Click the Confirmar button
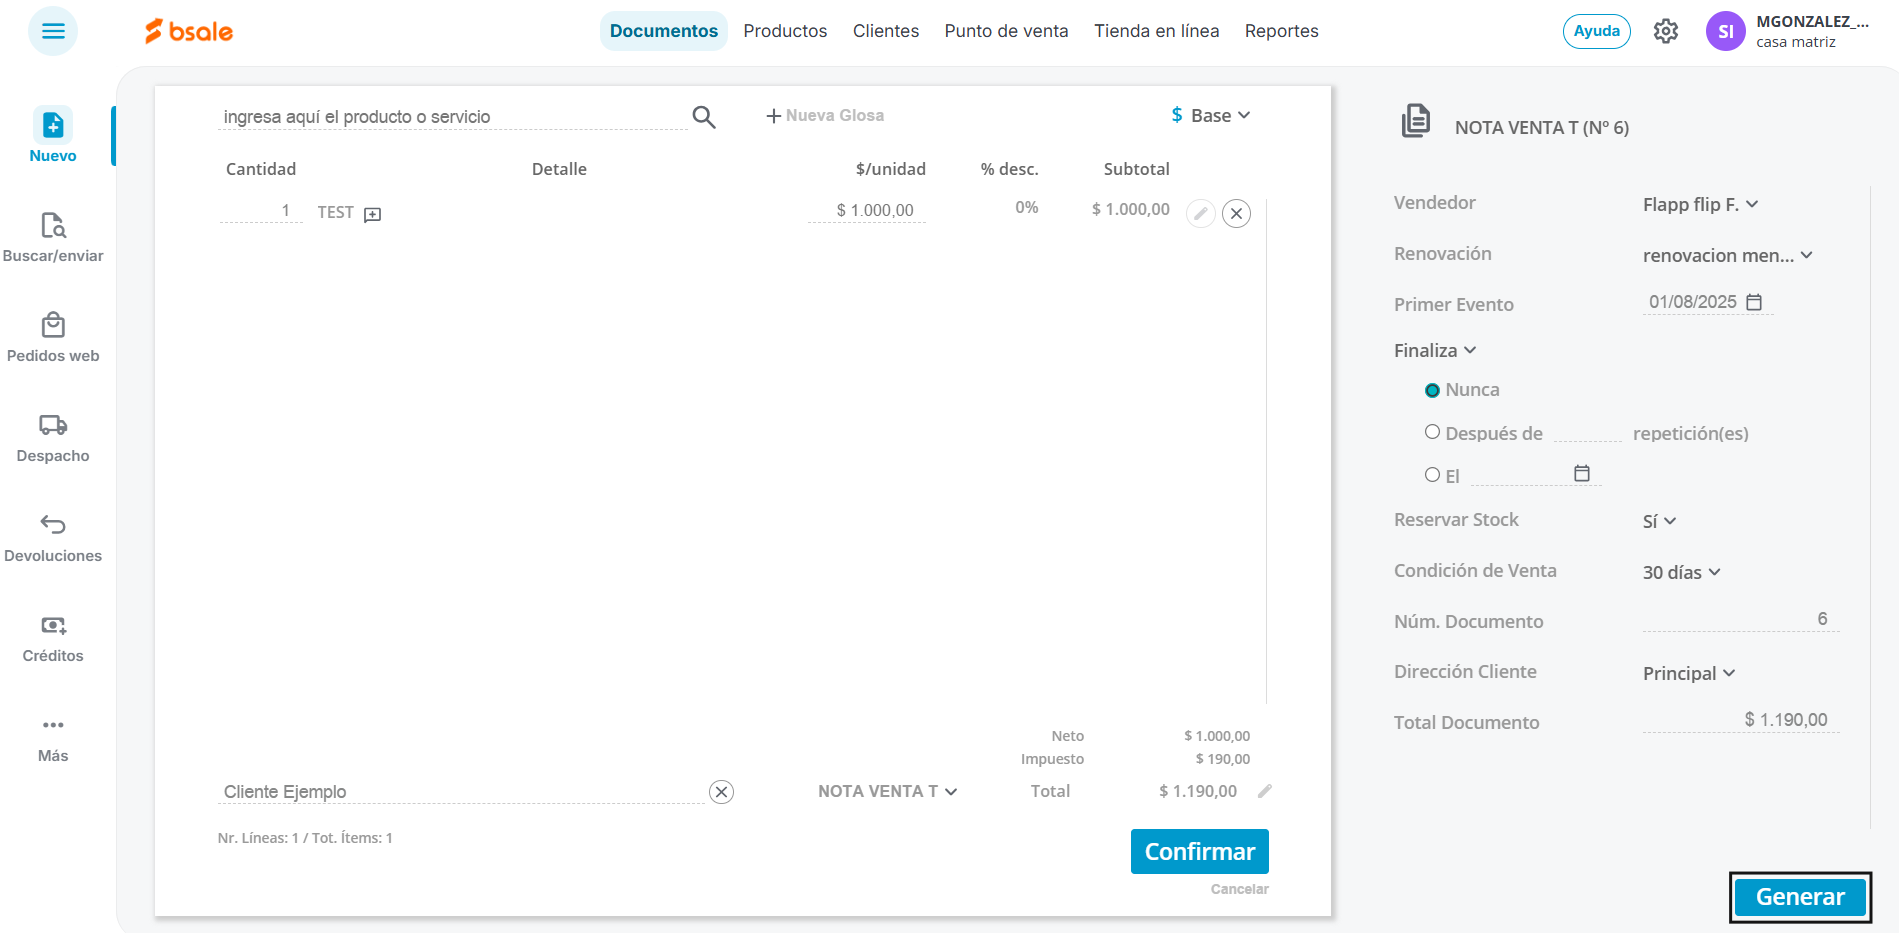Screen dimensions: 1899x933 click(x=1200, y=851)
